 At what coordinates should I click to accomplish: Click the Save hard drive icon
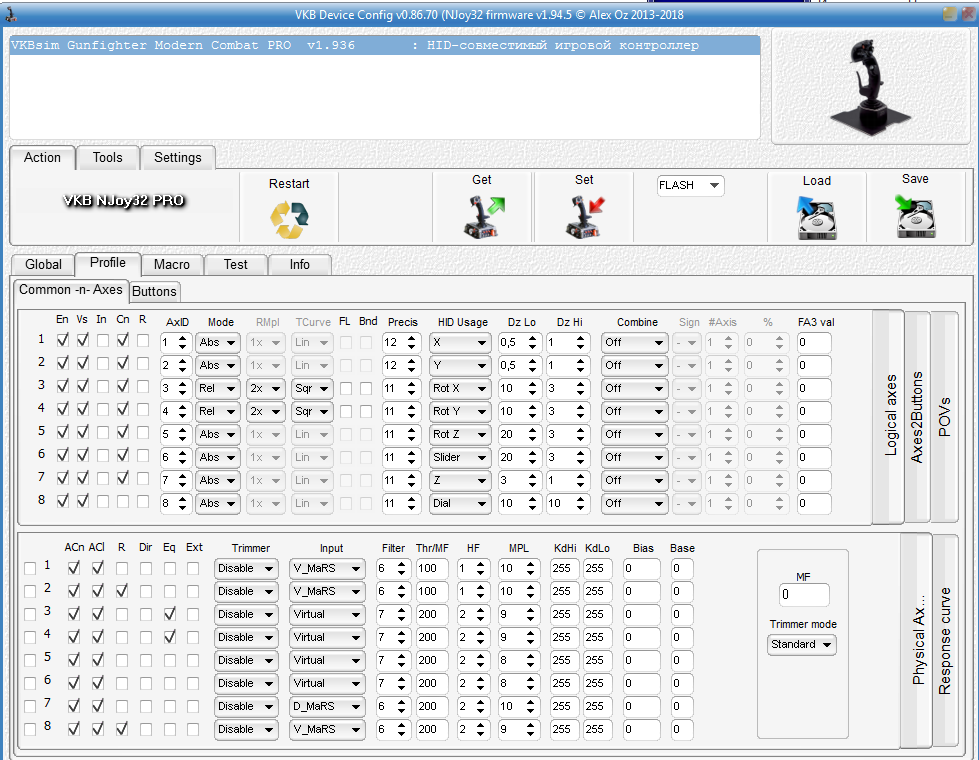click(915, 216)
